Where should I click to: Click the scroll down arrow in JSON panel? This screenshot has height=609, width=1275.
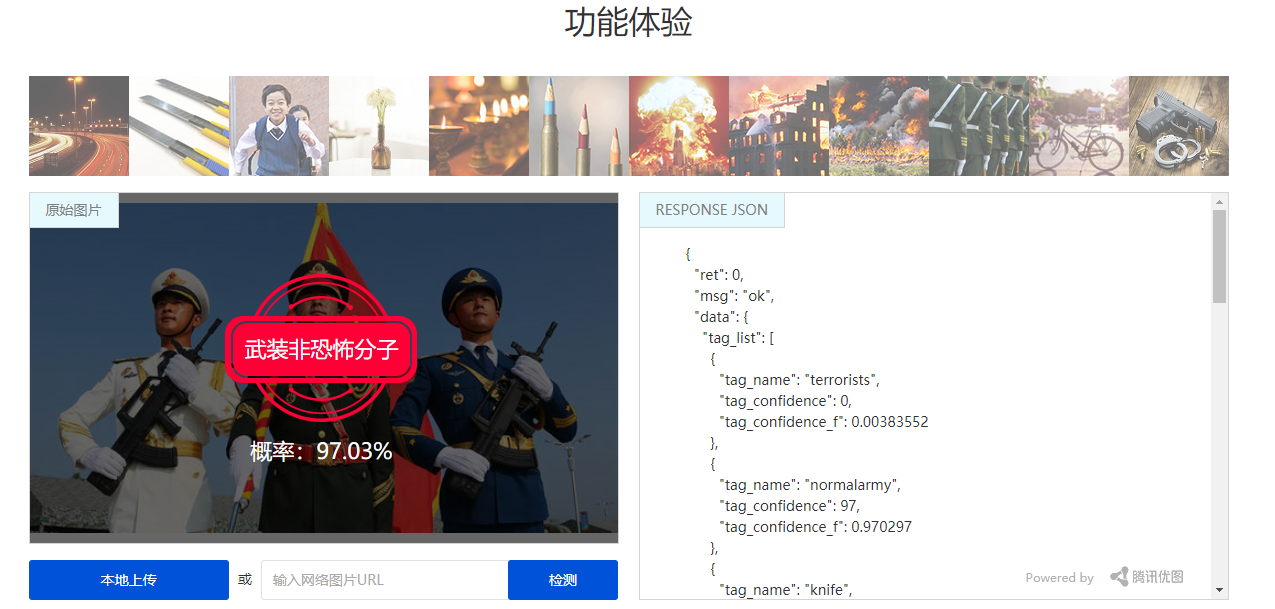1219,590
